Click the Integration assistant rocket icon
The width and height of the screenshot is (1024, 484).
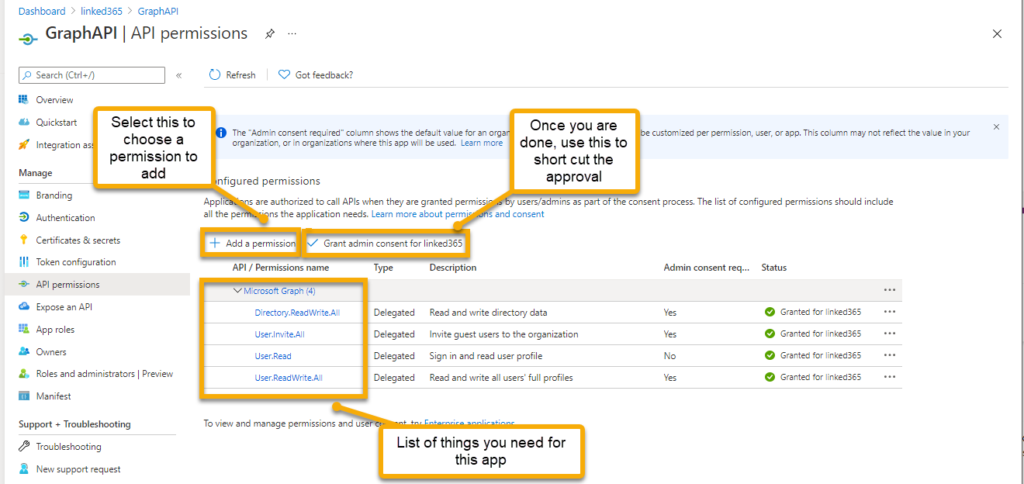pyautogui.click(x=24, y=144)
